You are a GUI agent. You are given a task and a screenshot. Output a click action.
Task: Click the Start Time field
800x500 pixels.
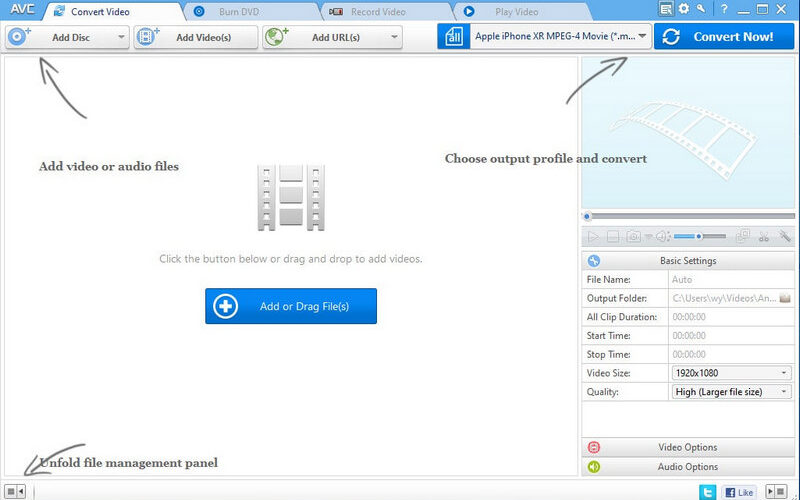pyautogui.click(x=731, y=336)
